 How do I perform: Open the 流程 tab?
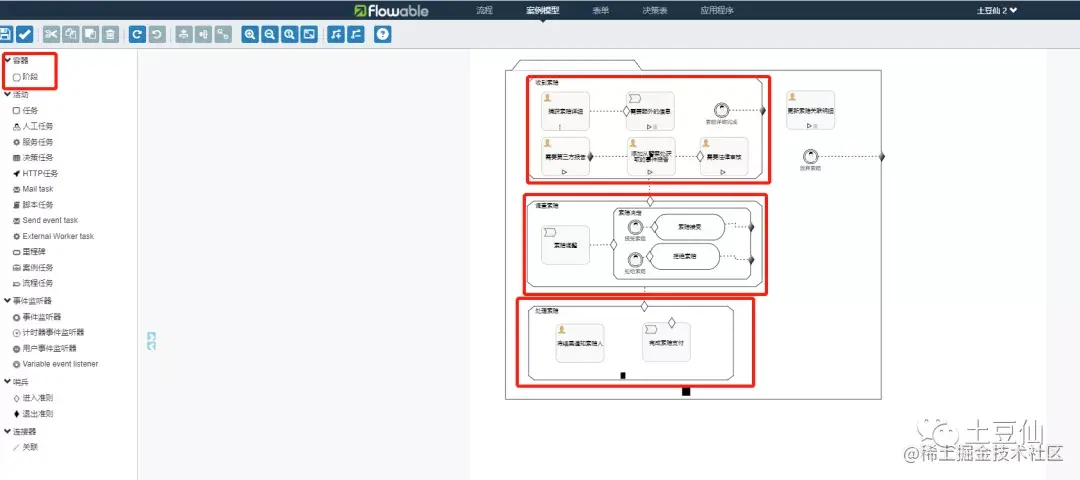click(x=485, y=10)
